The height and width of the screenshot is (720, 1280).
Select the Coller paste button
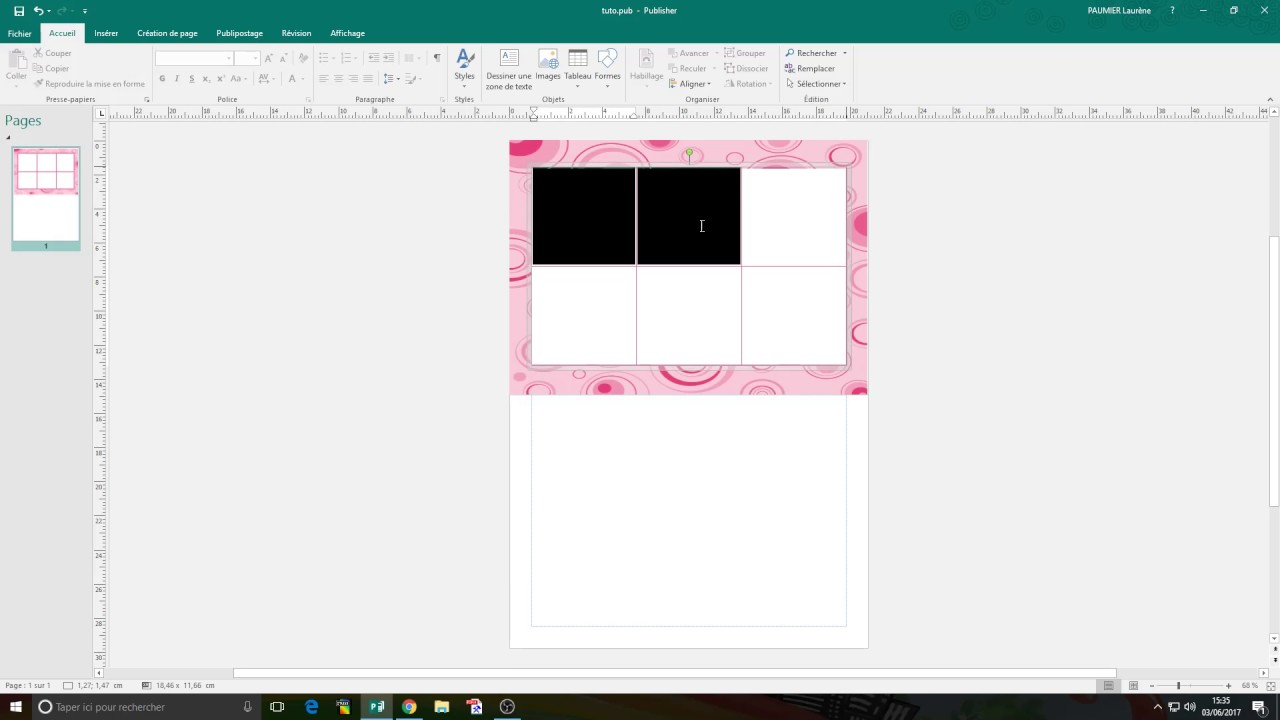click(16, 66)
